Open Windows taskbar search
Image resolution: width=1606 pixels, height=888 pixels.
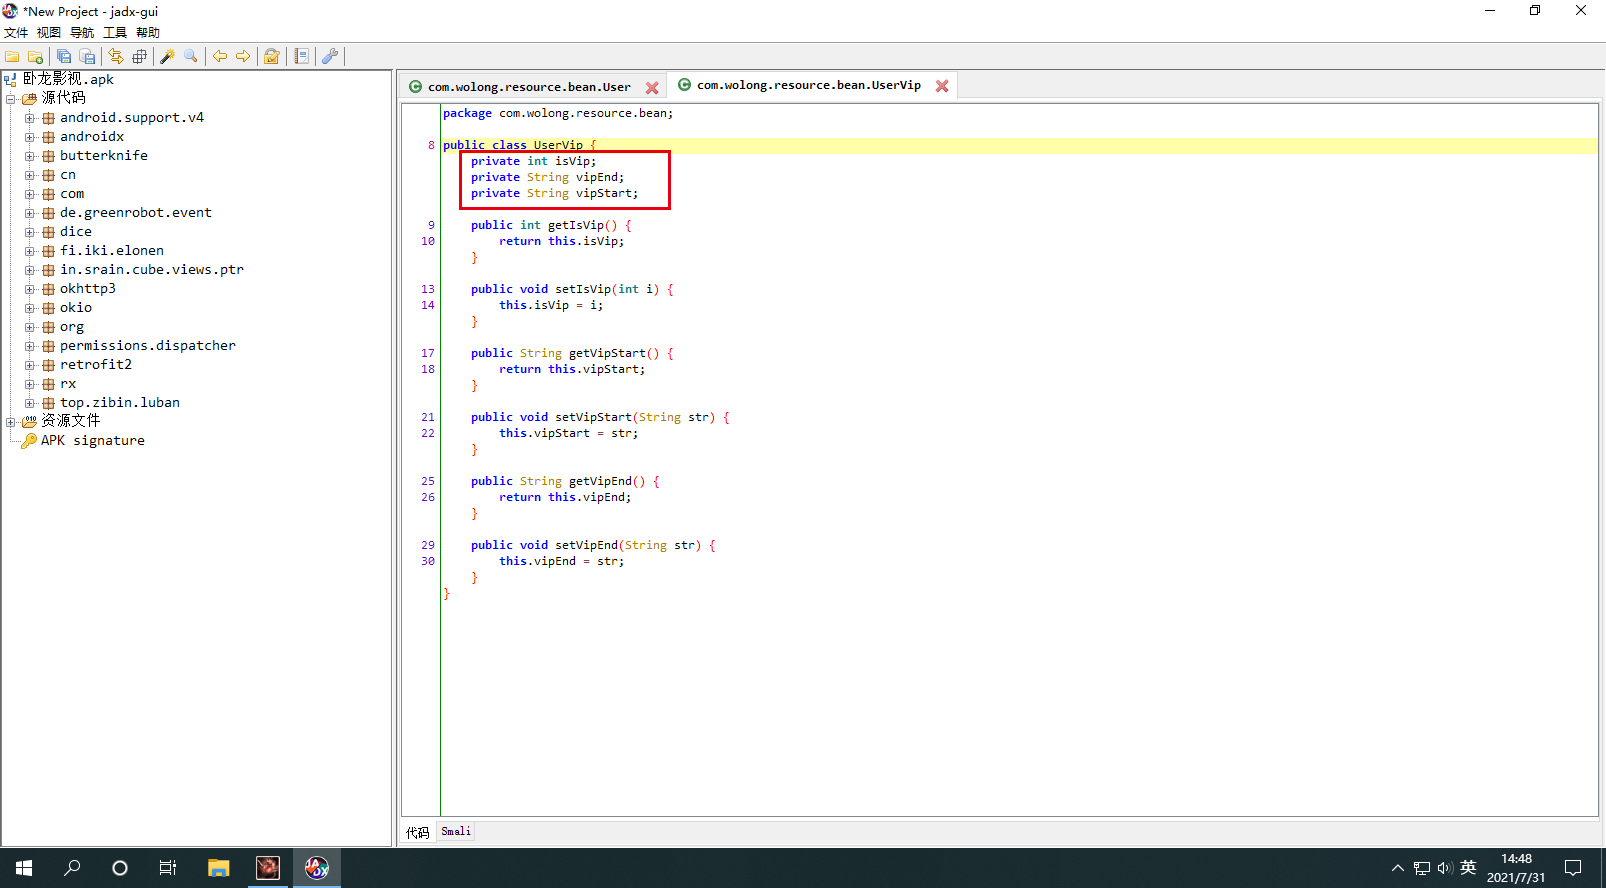(72, 868)
